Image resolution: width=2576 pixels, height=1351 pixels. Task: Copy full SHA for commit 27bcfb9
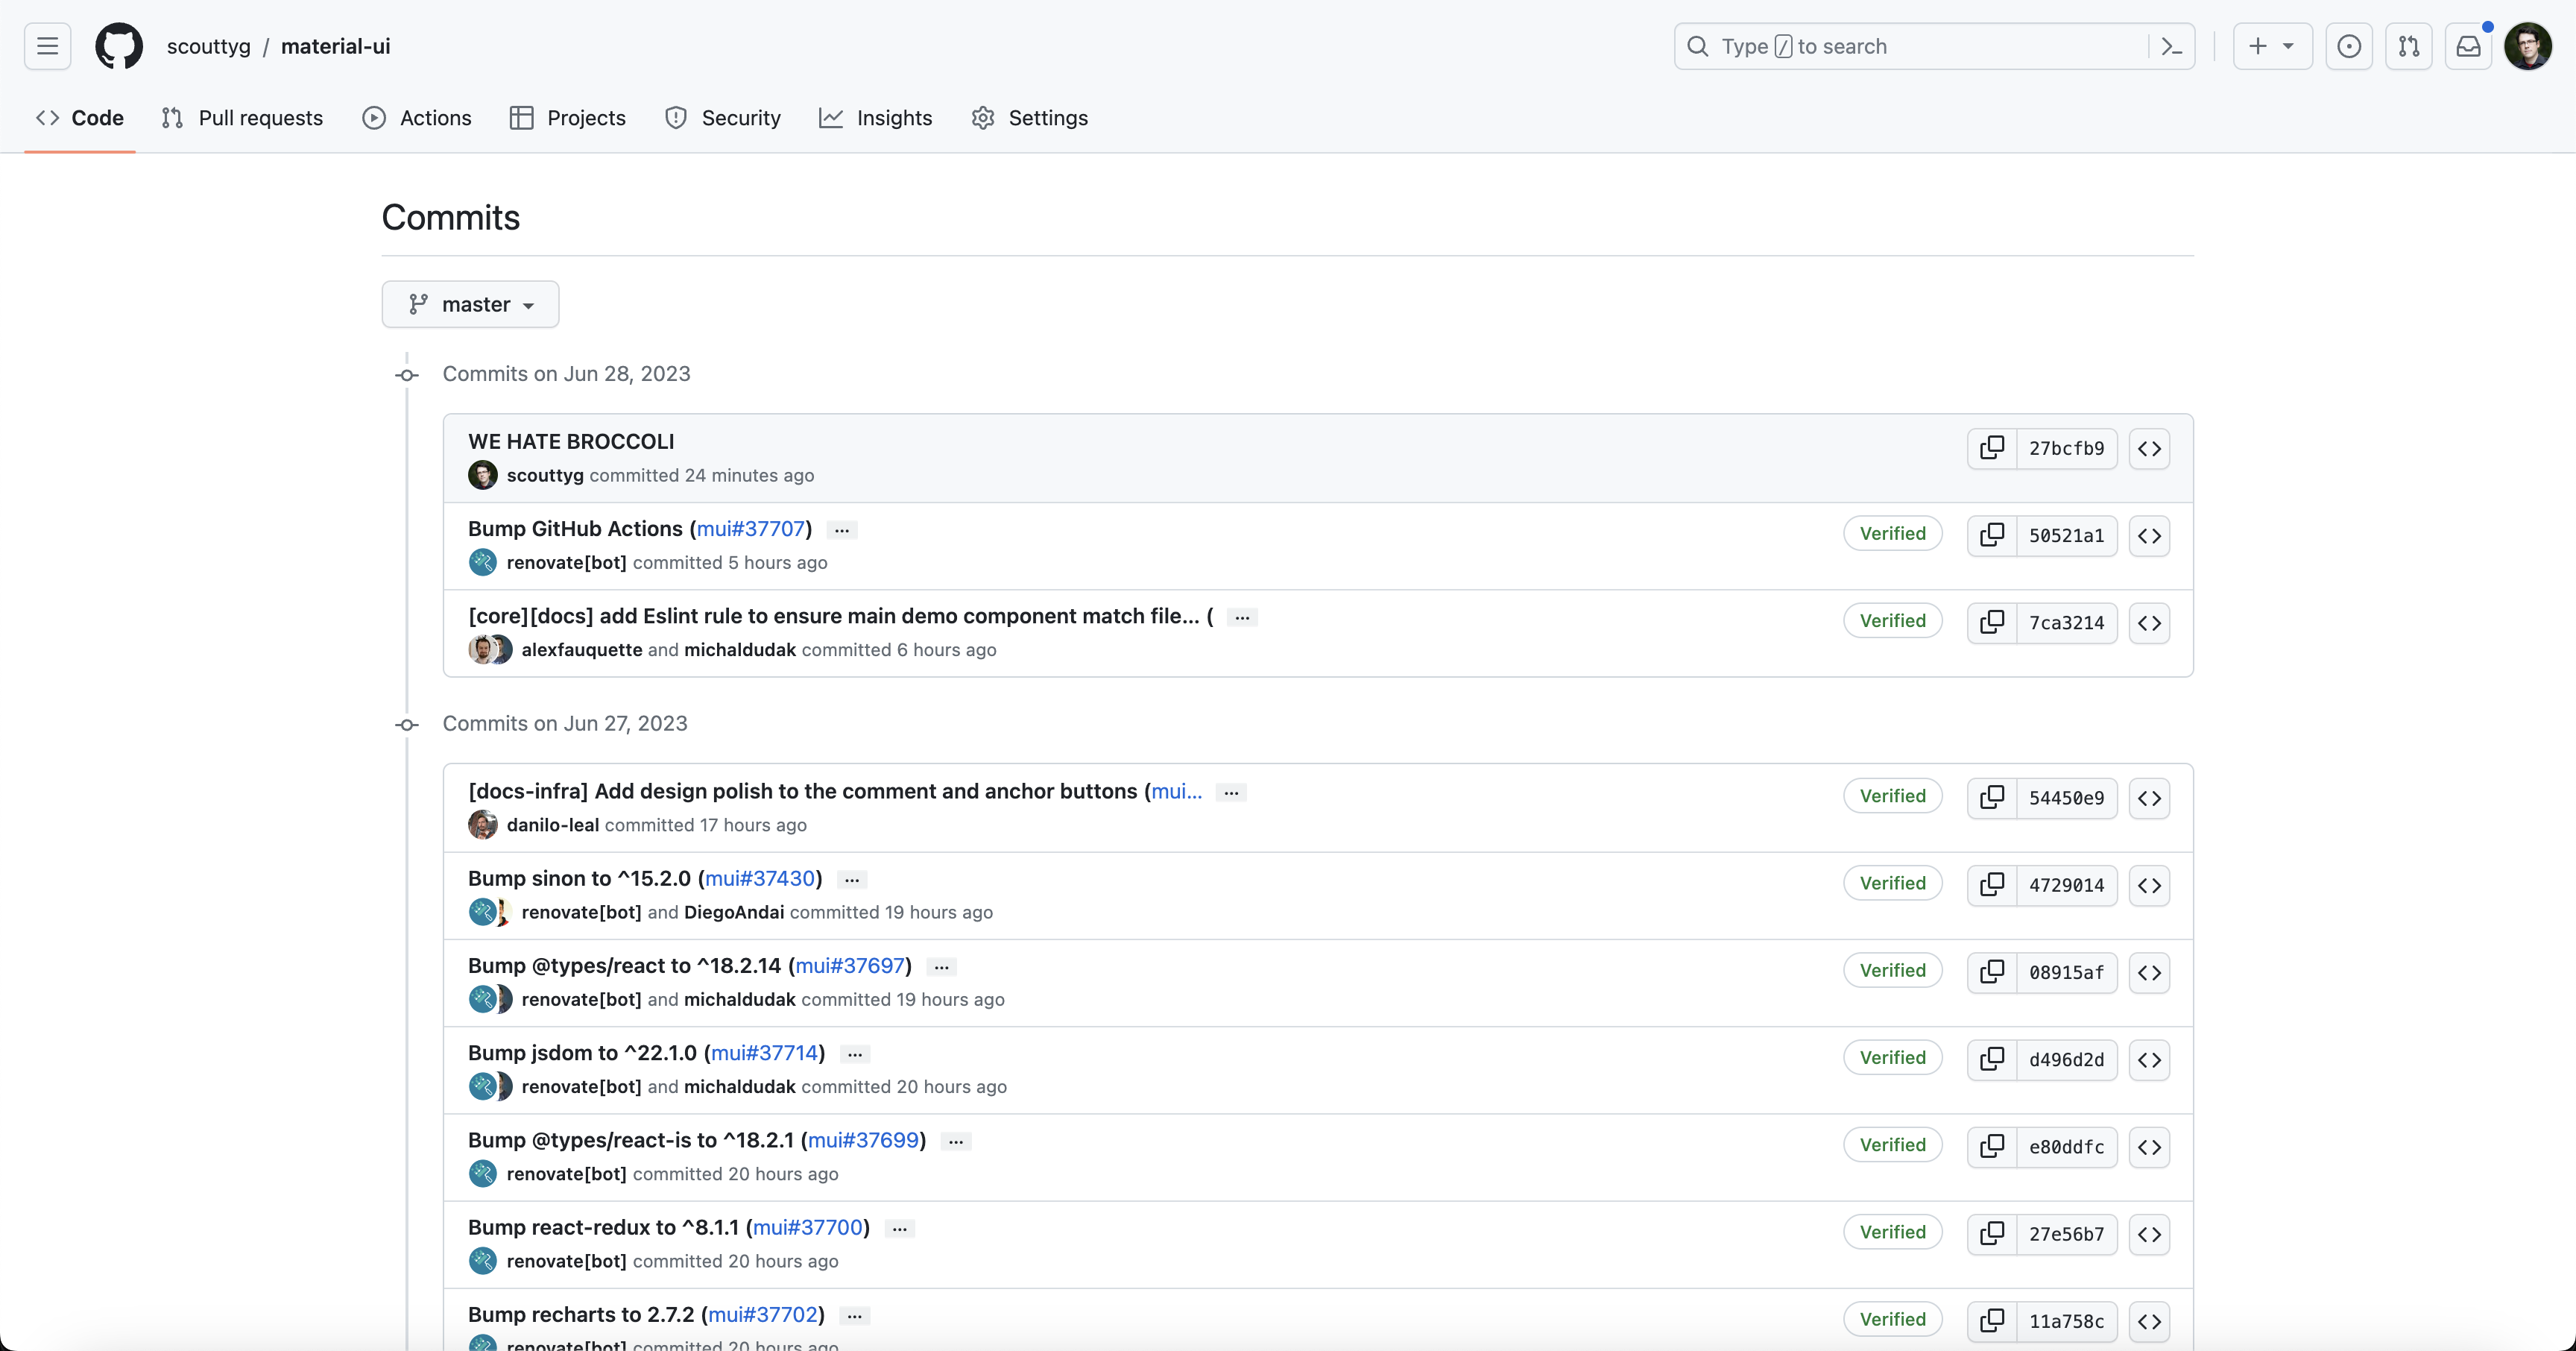tap(1992, 448)
